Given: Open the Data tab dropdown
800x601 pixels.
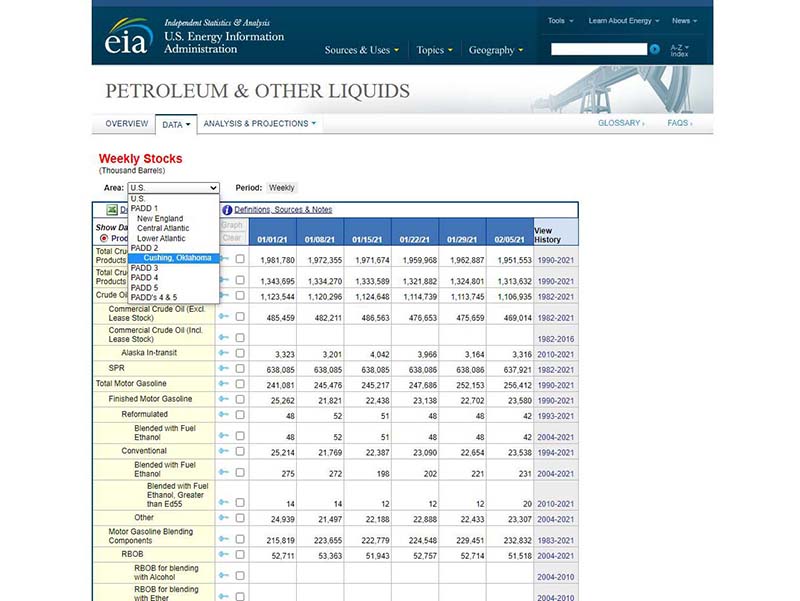Looking at the screenshot, I should pos(176,124).
